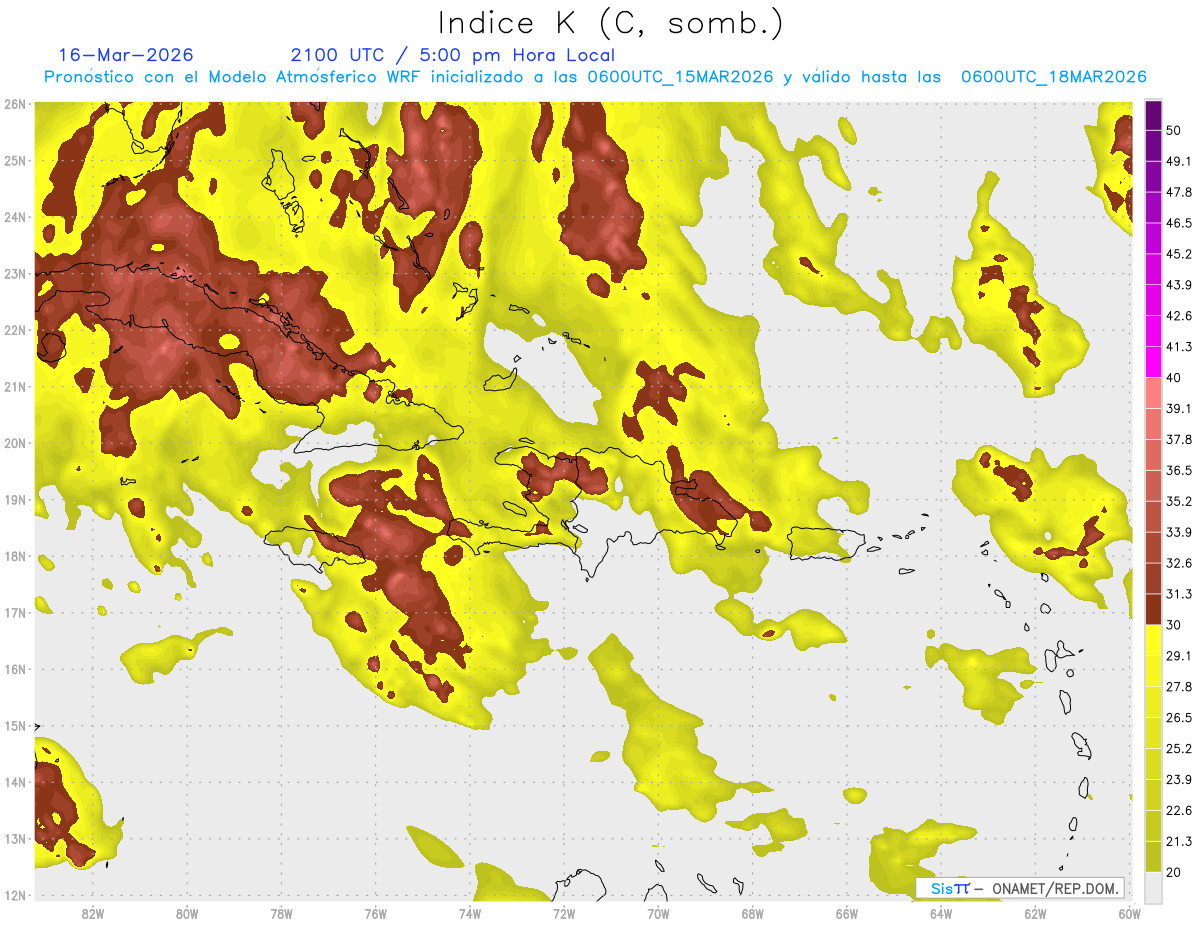The image size is (1200, 927).
Task: Click the '78W' longitude label
Action: [x=281, y=914]
